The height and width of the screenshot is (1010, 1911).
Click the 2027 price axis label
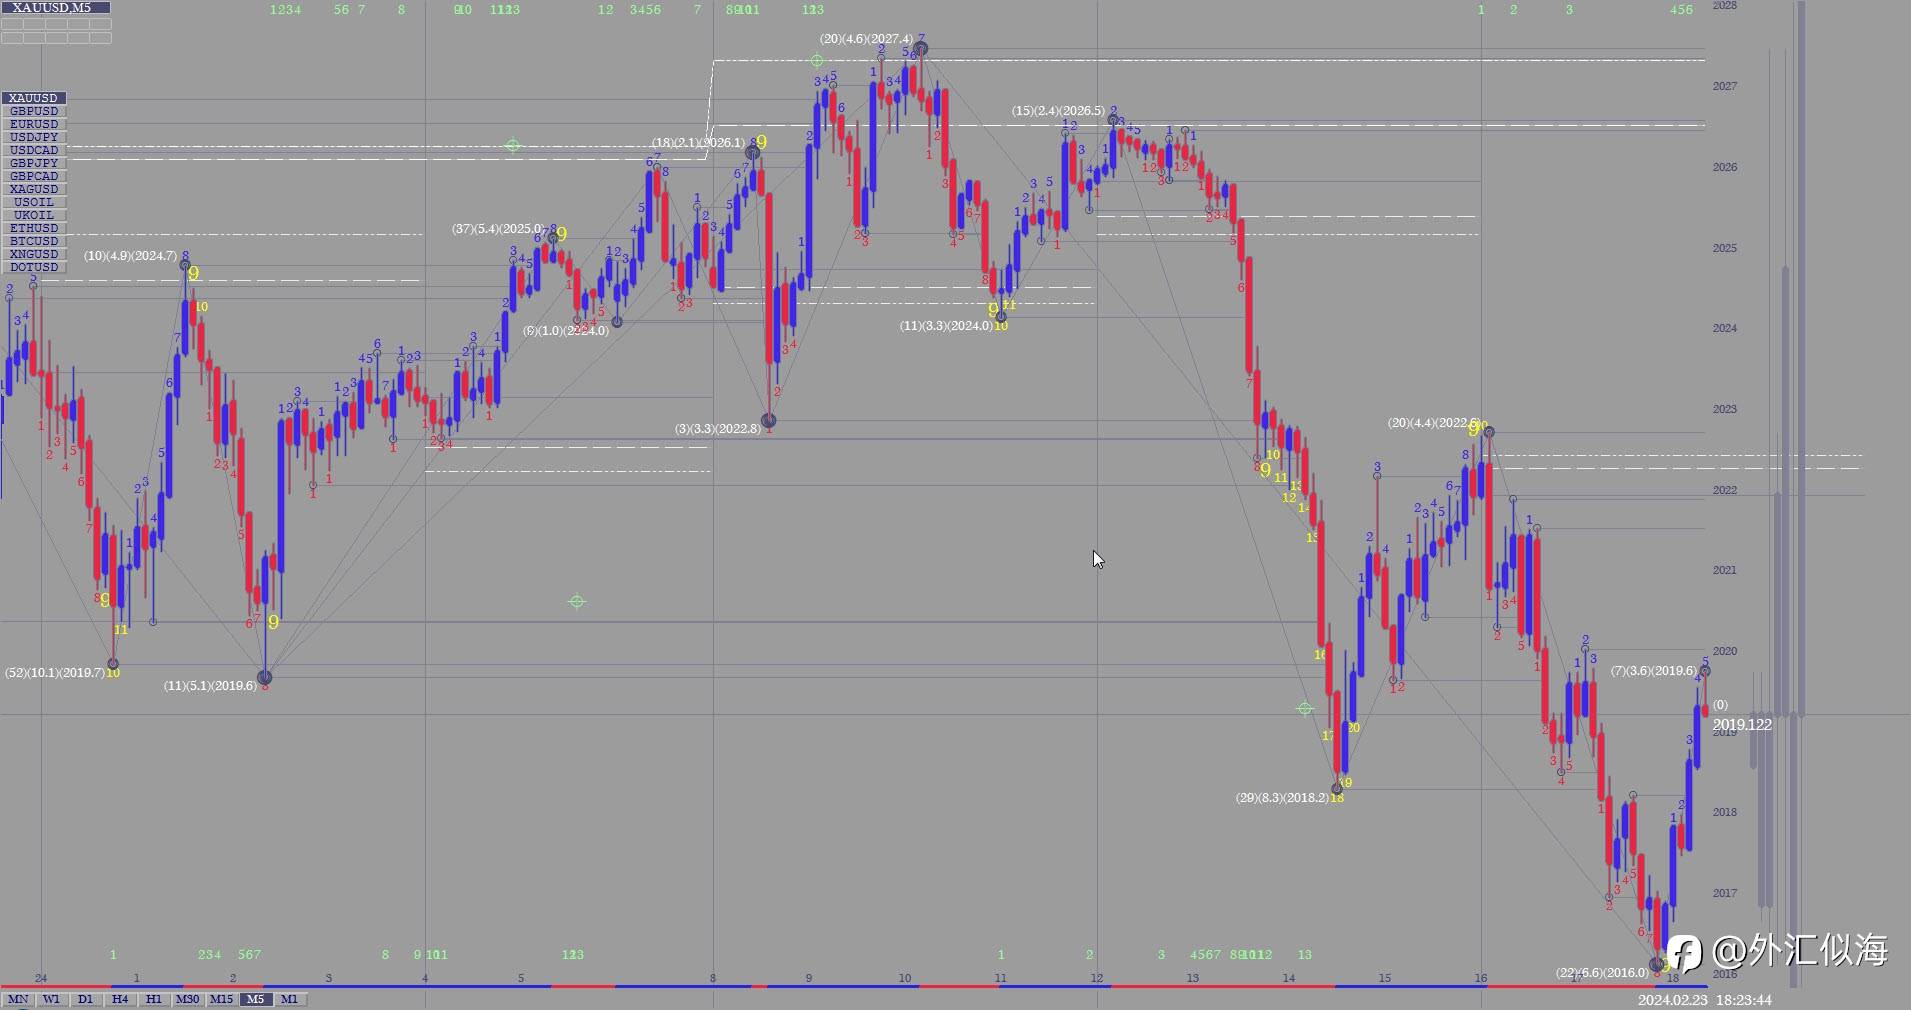pos(1724,86)
